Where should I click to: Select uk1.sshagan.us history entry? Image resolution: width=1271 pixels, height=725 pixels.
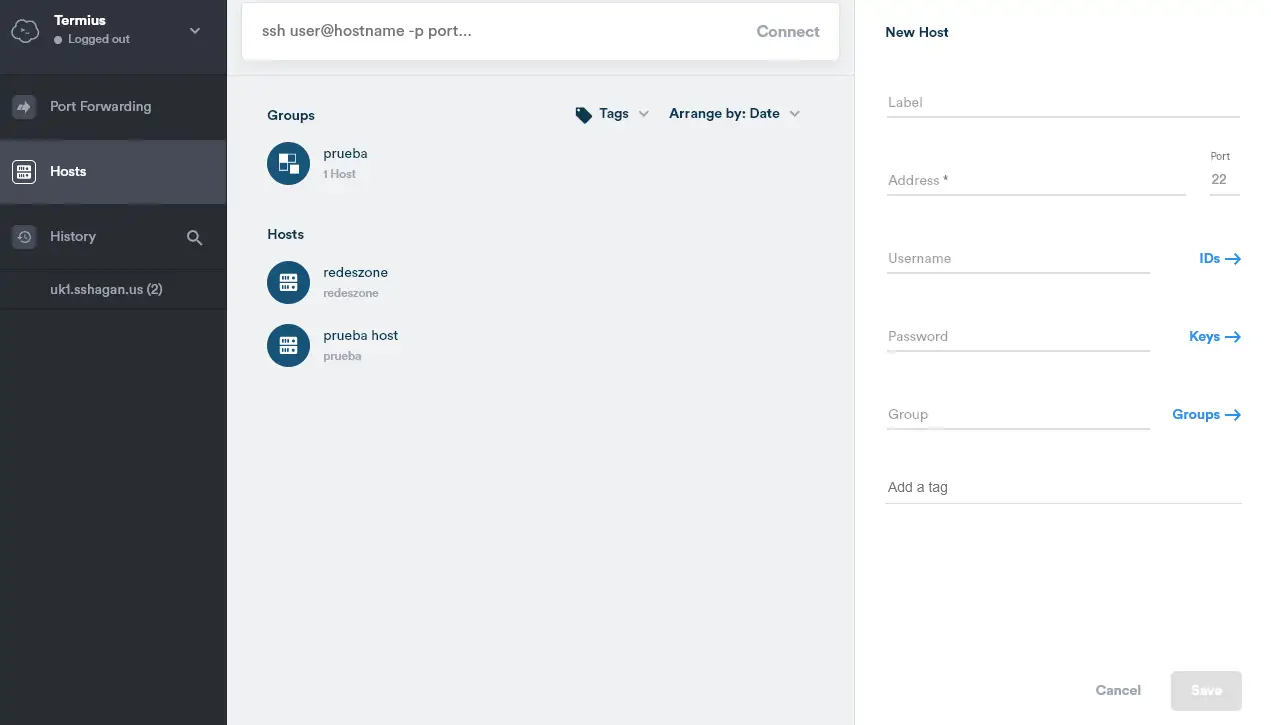click(106, 290)
